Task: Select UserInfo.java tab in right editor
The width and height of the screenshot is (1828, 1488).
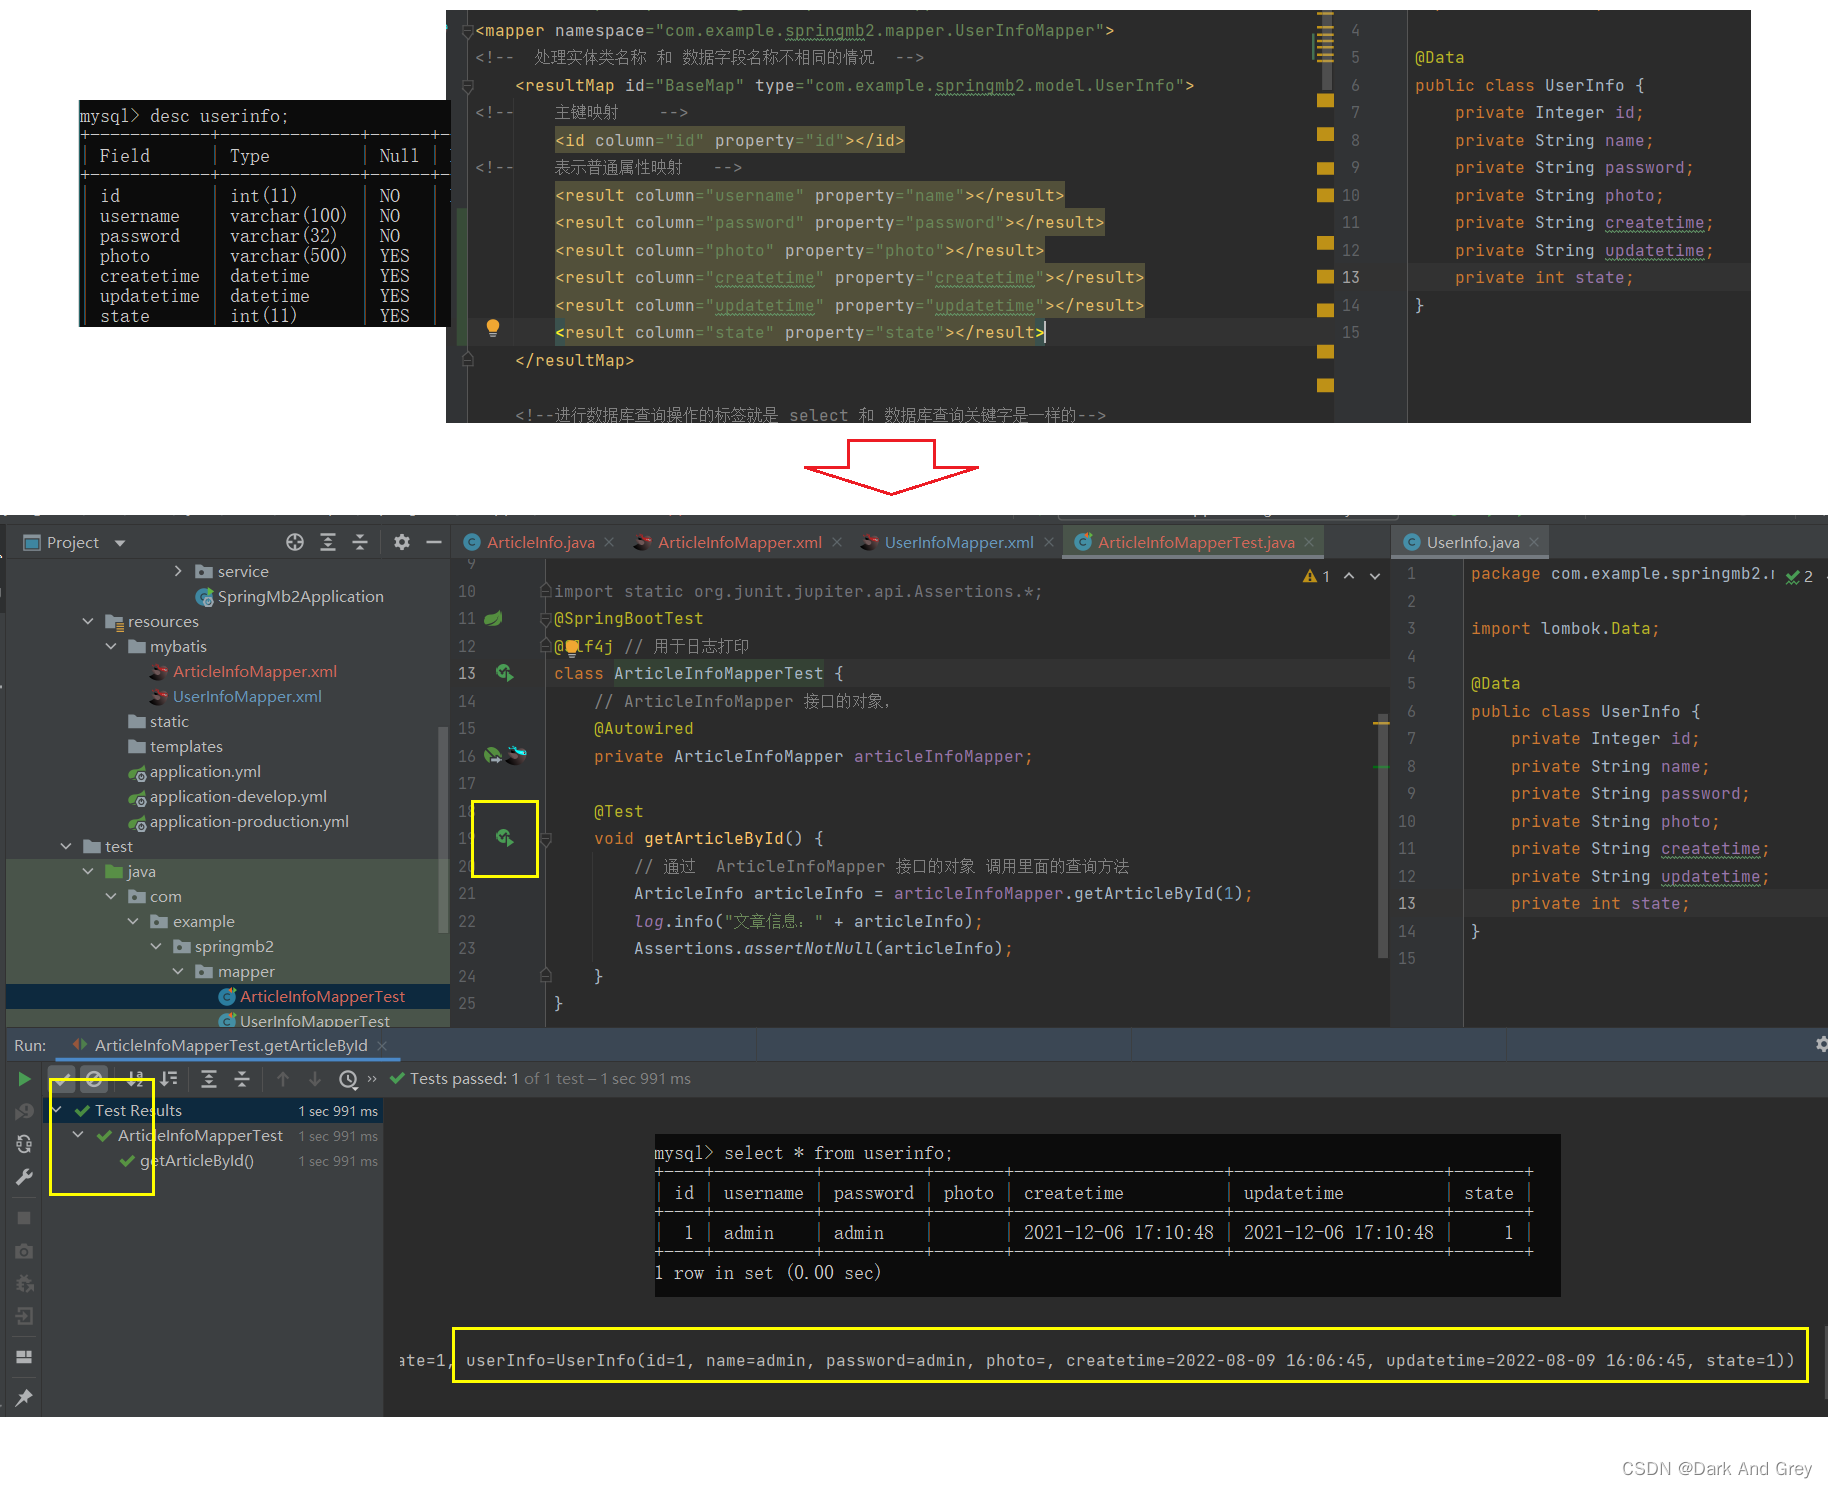Action: click(x=1472, y=543)
